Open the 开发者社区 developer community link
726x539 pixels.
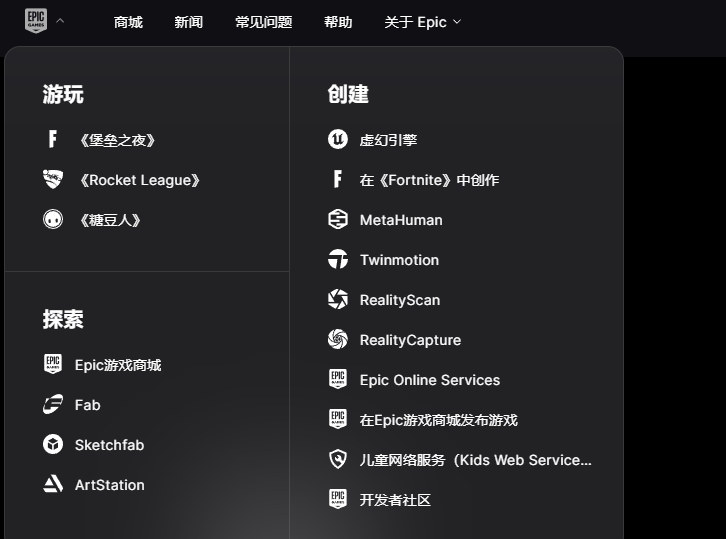coord(395,500)
